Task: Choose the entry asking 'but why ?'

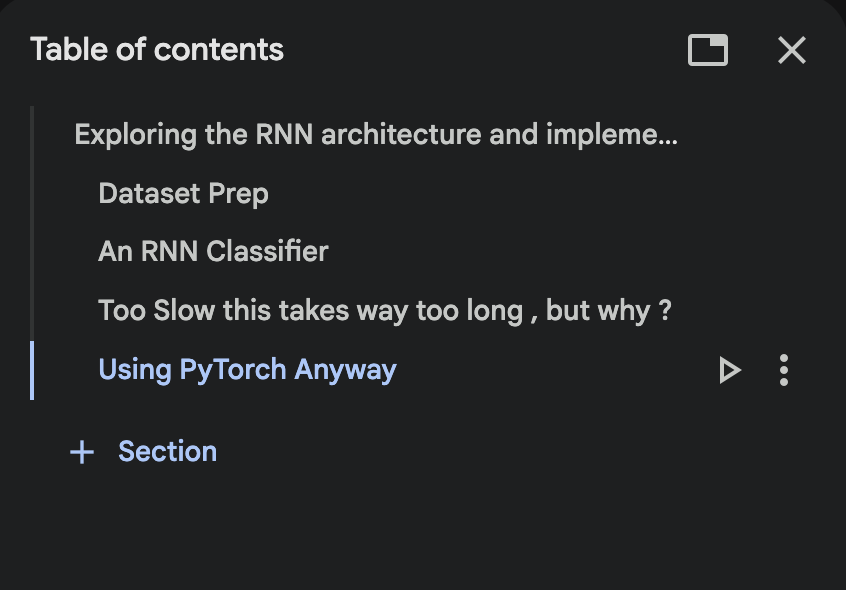Action: (x=385, y=310)
